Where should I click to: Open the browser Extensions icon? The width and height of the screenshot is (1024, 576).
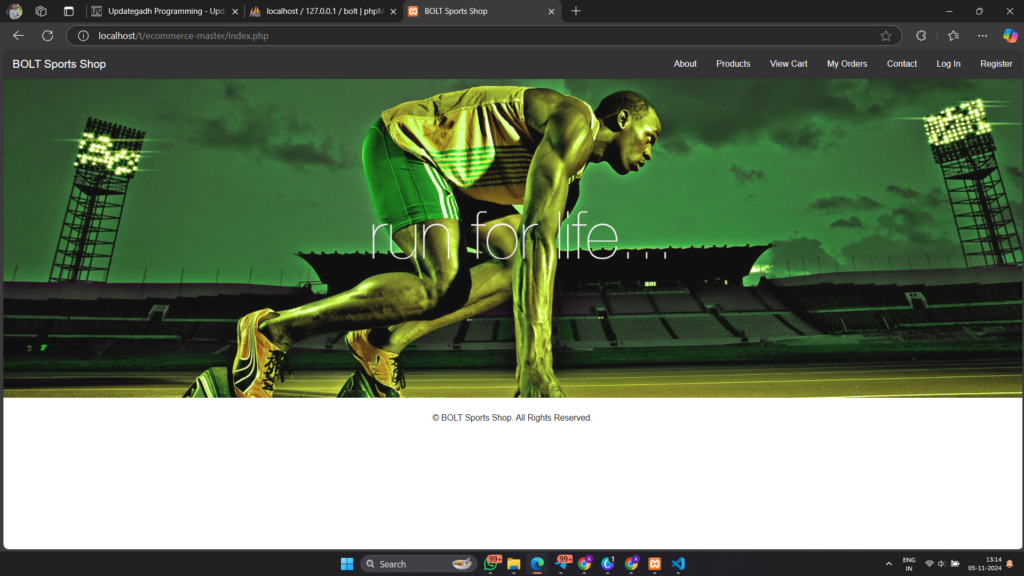tap(921, 36)
